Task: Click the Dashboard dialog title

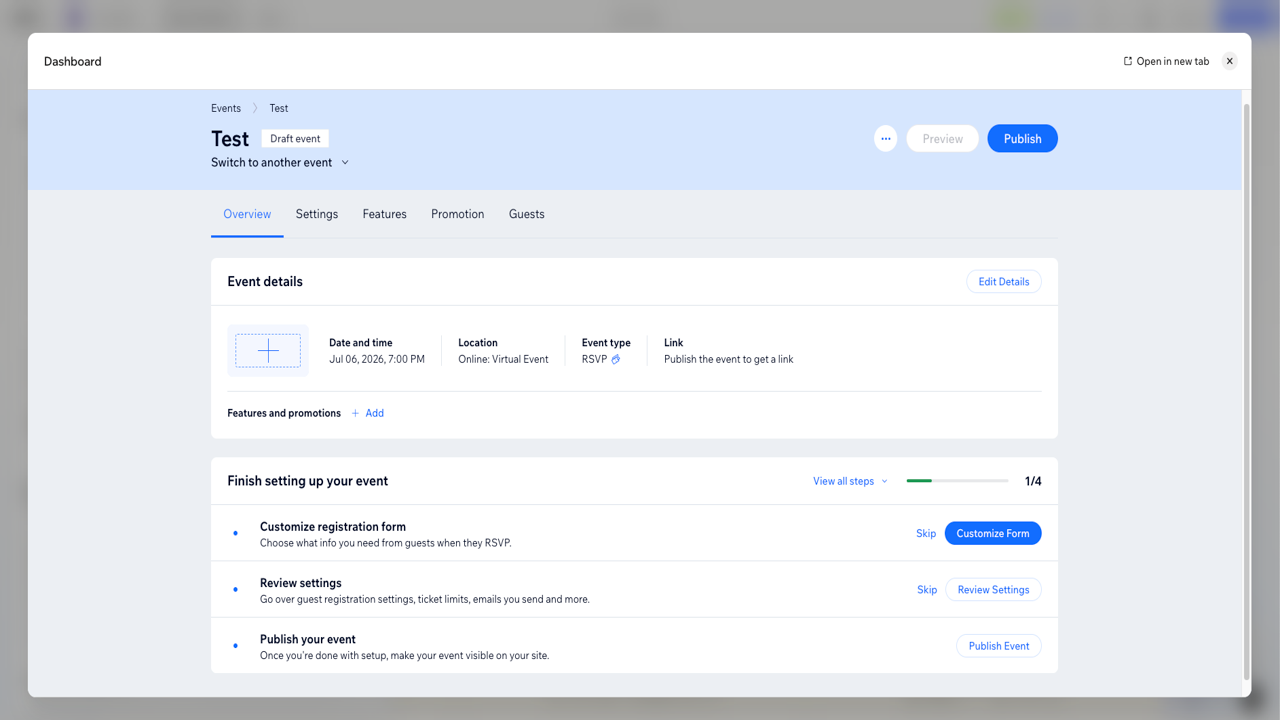Action: 73,61
